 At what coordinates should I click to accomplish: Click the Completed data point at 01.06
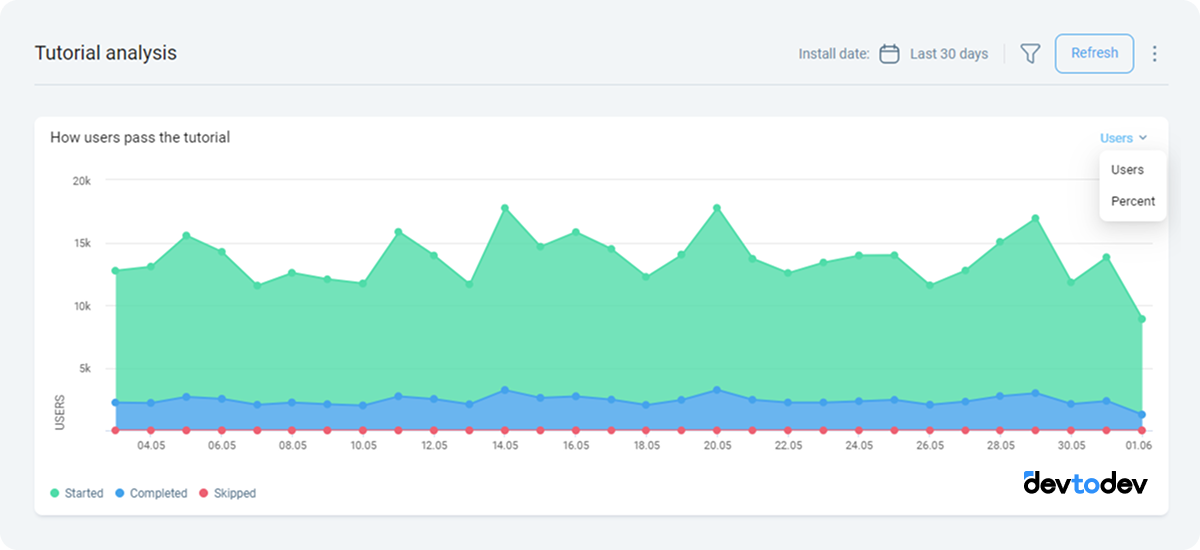1142,415
